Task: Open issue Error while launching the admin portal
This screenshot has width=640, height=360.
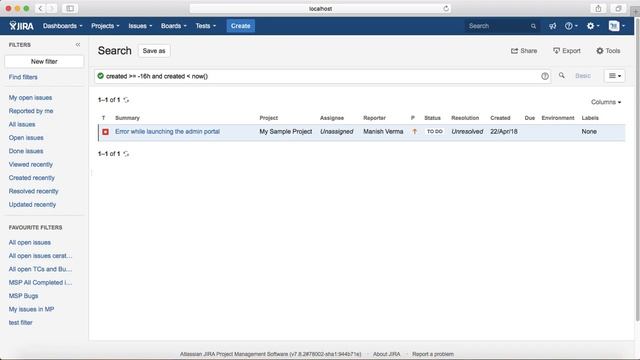Action: click(x=167, y=131)
